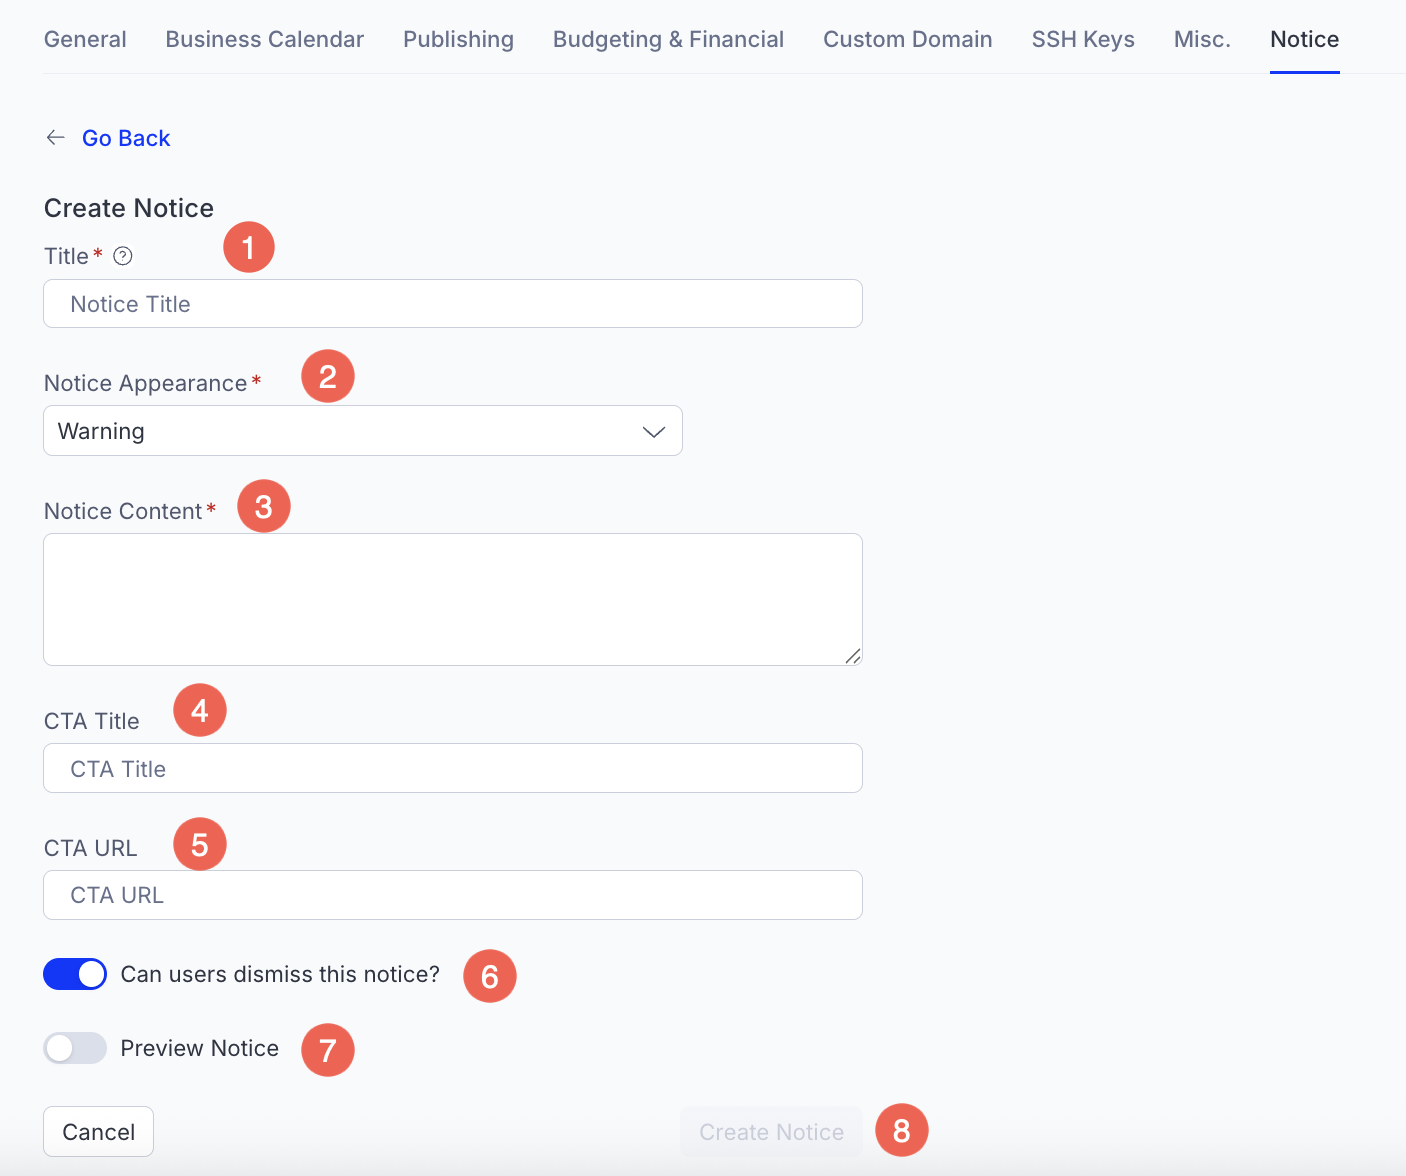
Task: Click the back arrow icon
Action: [x=56, y=138]
